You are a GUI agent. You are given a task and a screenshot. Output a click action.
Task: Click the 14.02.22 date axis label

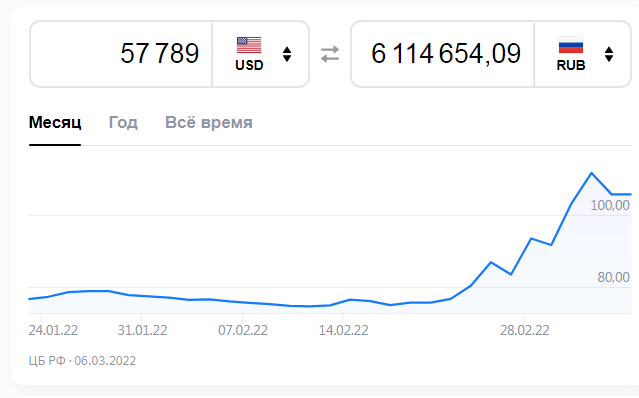tap(343, 330)
